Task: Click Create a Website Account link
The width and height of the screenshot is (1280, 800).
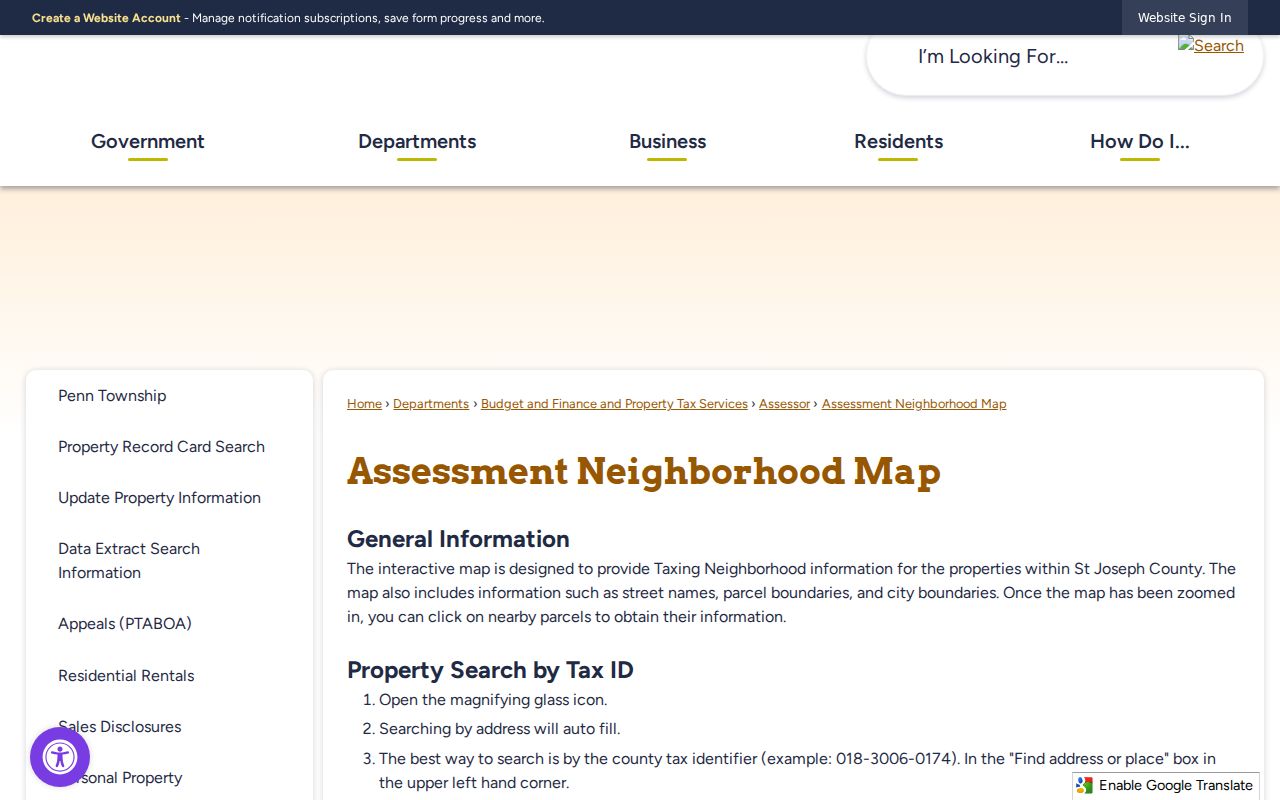Action: 106,18
